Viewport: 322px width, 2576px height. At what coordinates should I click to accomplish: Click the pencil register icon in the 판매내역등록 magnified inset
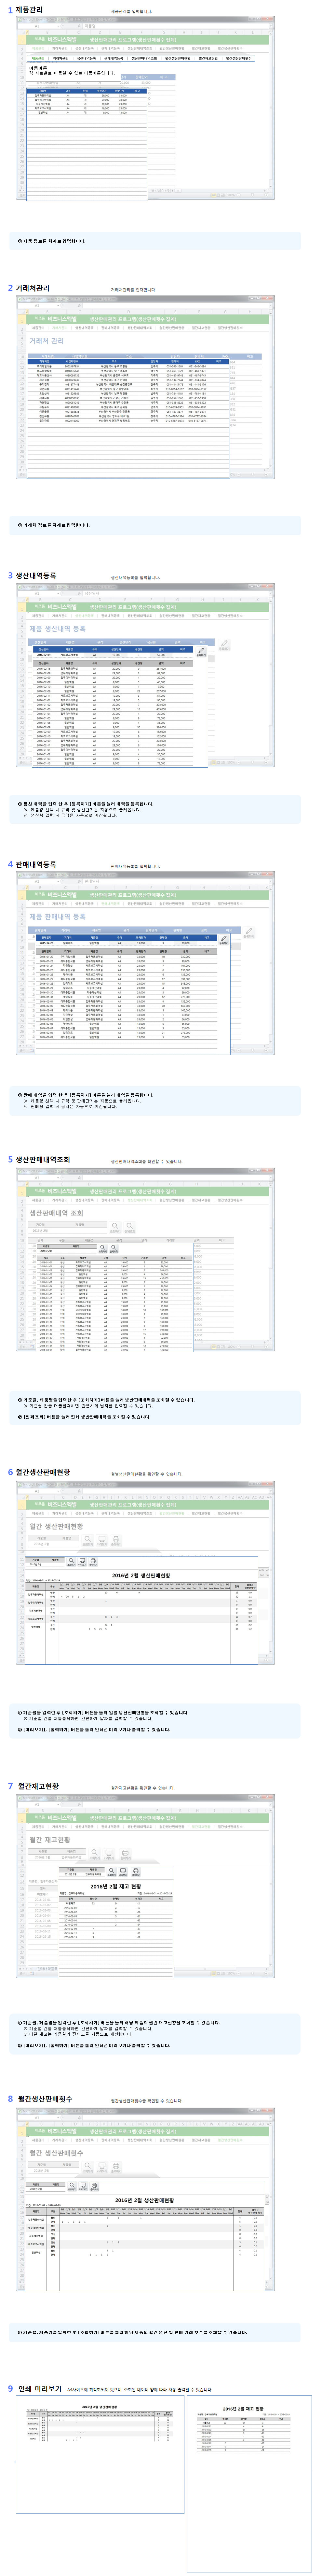[x=224, y=940]
